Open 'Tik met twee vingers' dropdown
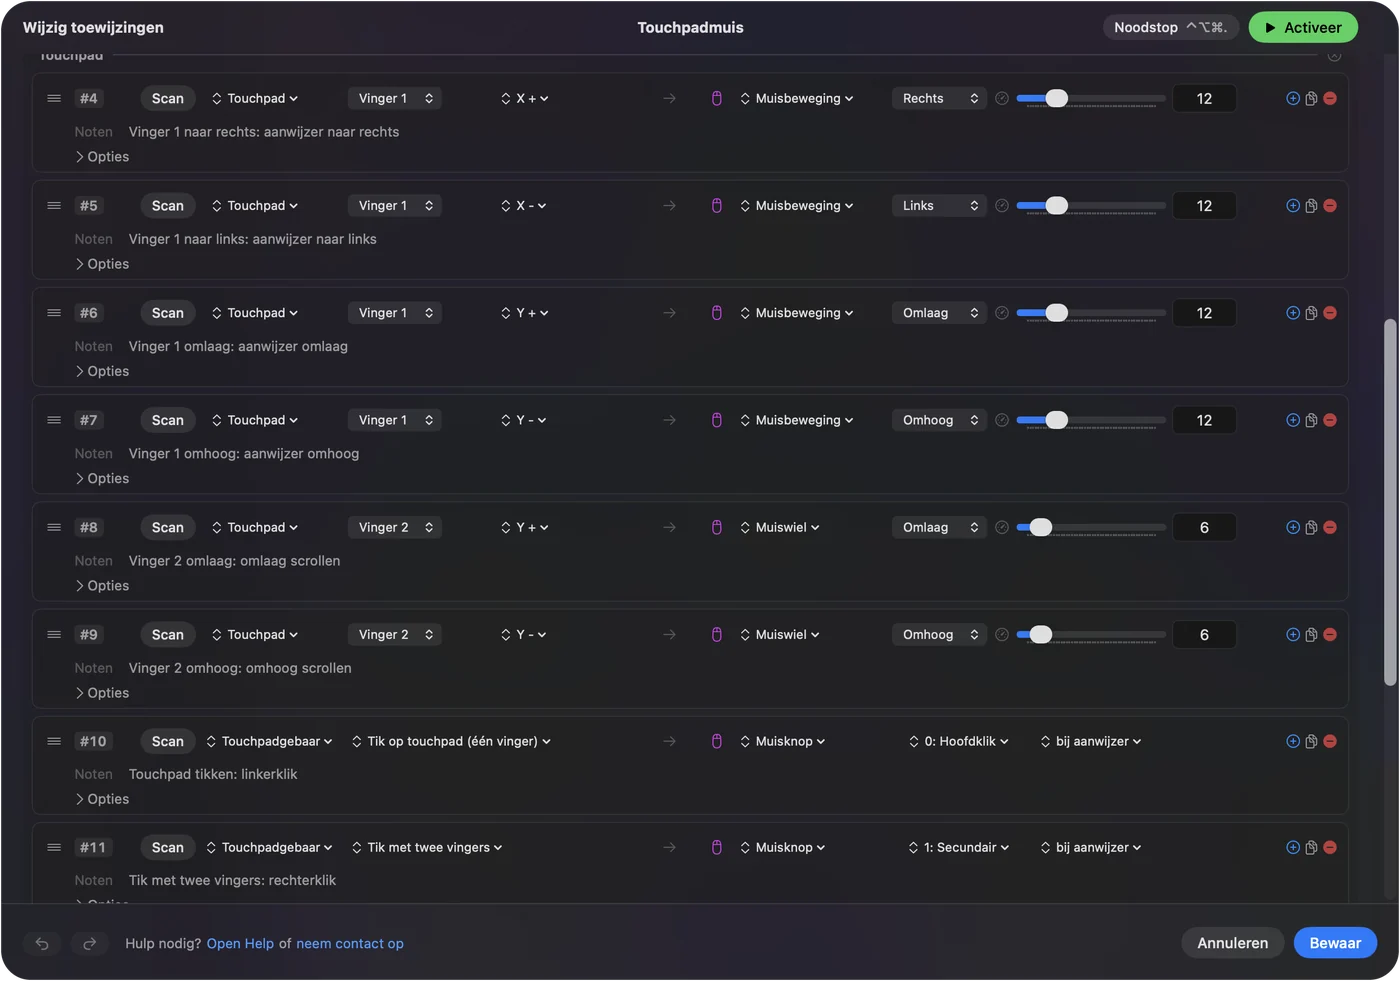The image size is (1400, 981). click(427, 847)
